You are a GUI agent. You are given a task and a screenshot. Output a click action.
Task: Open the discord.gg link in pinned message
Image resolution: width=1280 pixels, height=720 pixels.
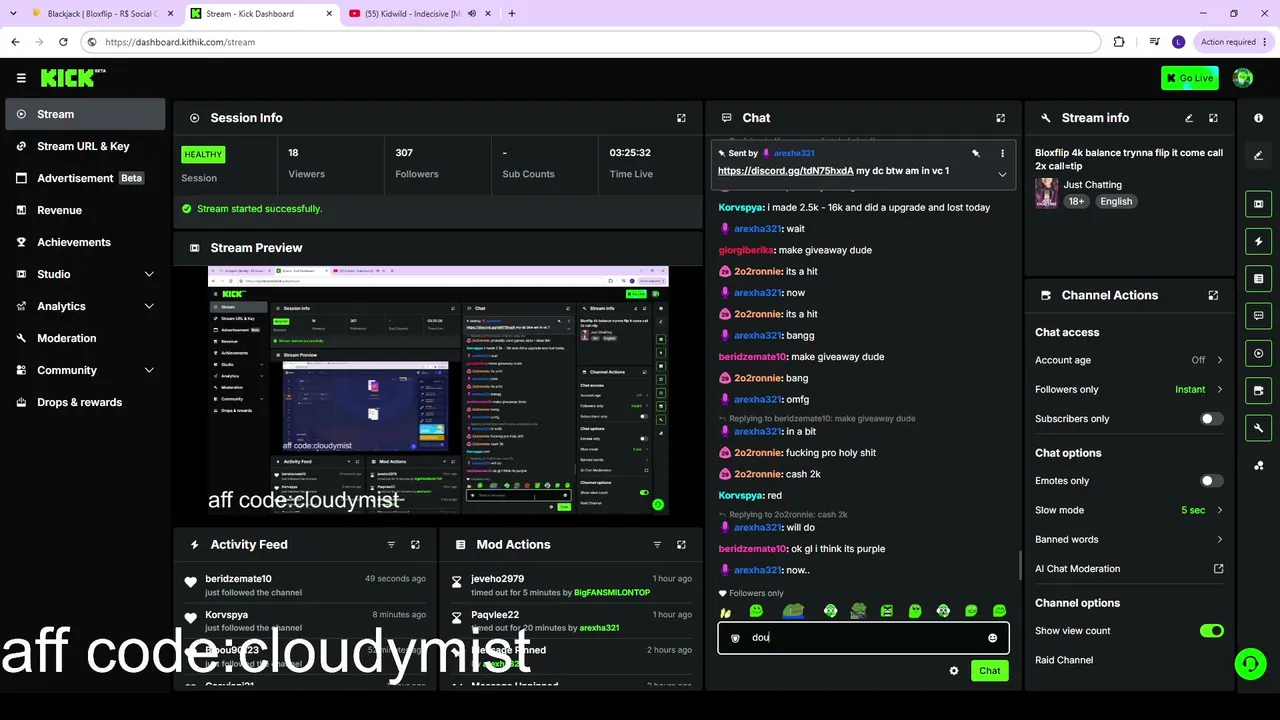click(x=786, y=171)
